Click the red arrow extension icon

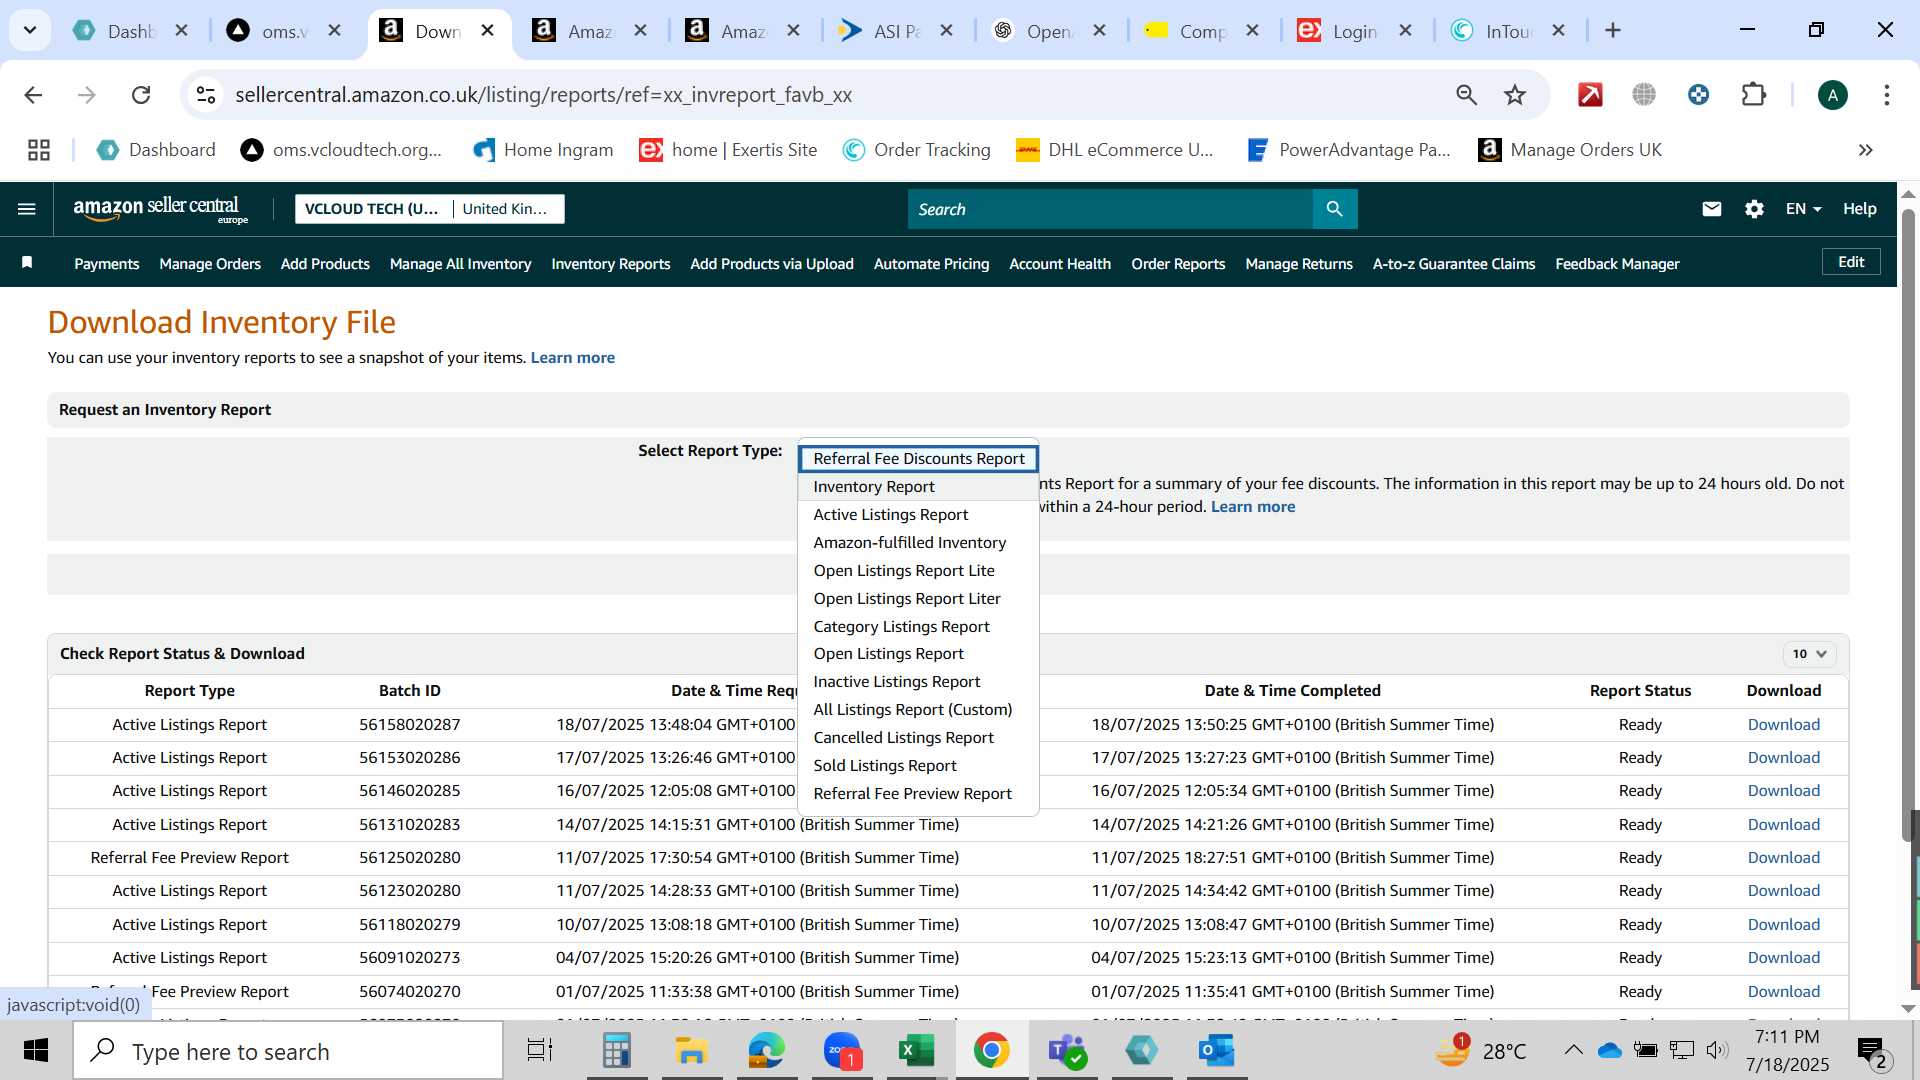(1590, 95)
